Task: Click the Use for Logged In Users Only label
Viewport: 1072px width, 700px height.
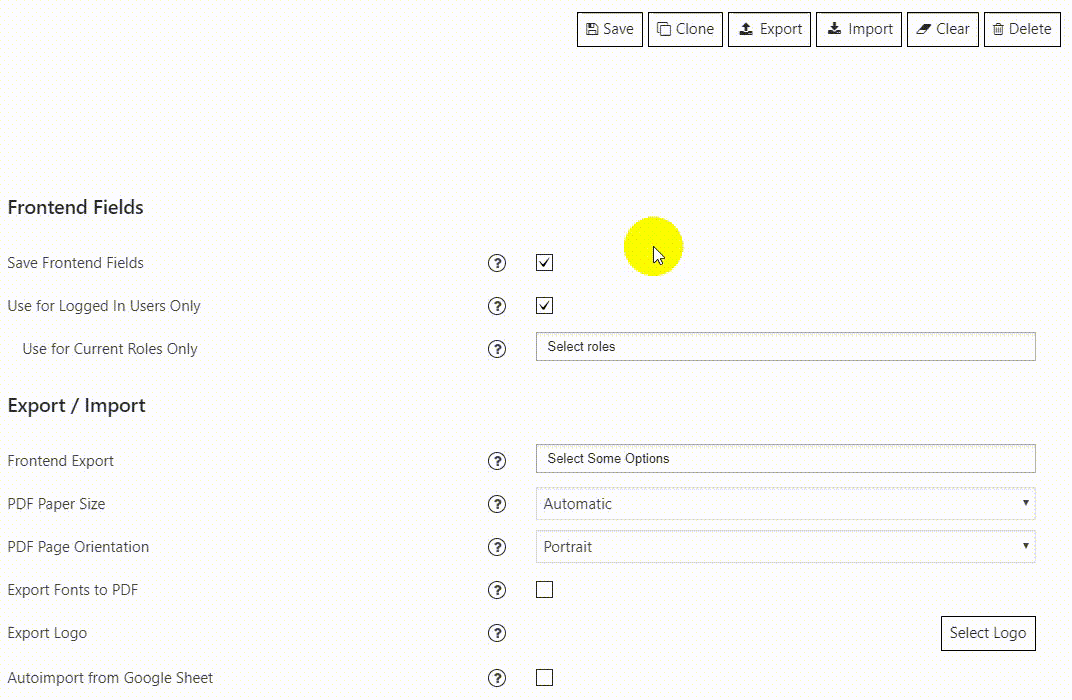Action: 104,306
